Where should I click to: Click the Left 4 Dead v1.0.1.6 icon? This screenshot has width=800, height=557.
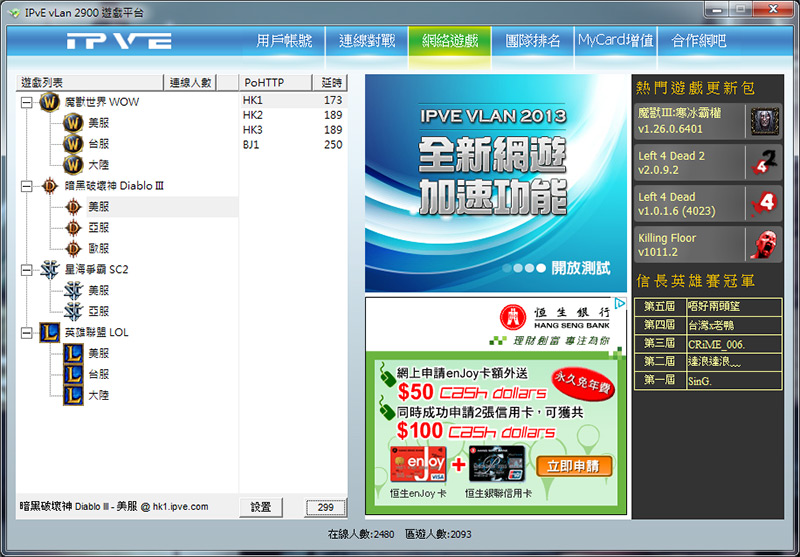(764, 203)
